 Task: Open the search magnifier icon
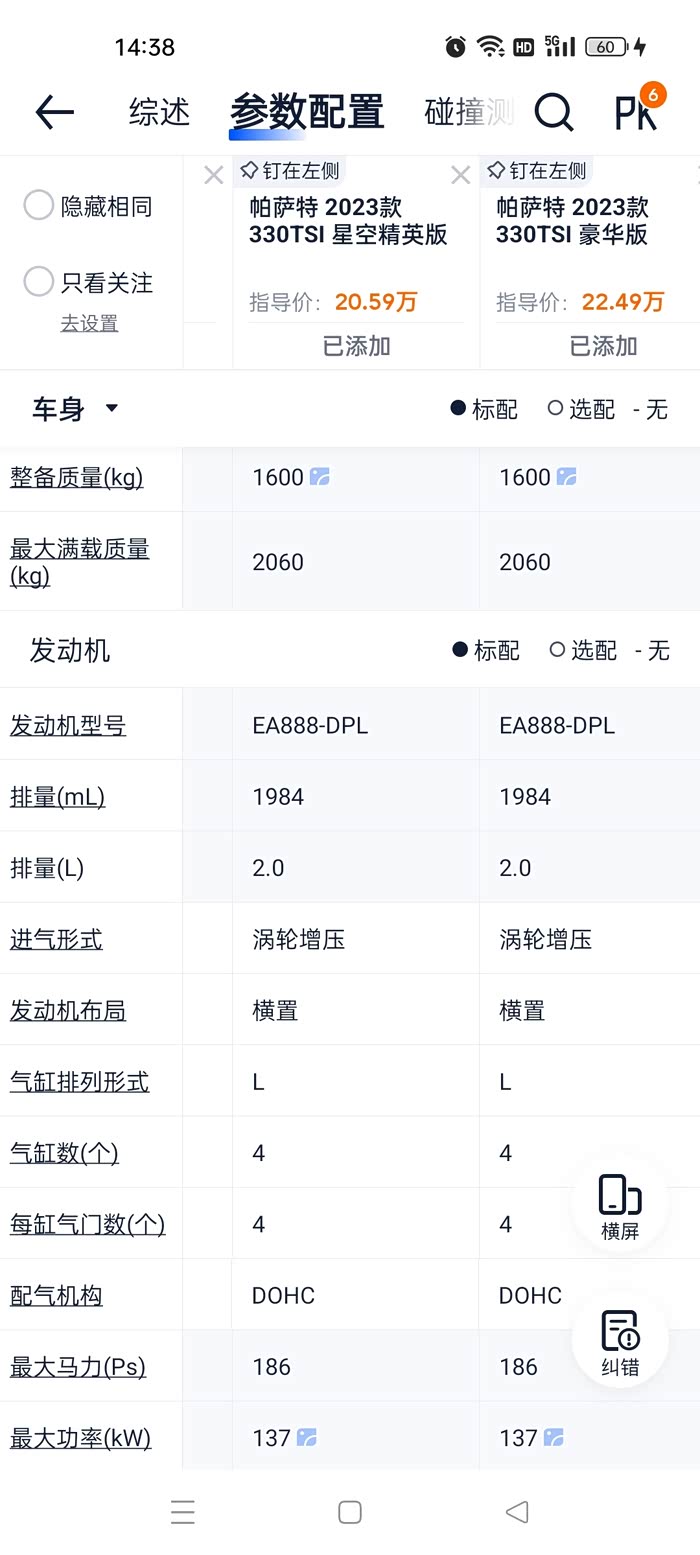click(553, 112)
